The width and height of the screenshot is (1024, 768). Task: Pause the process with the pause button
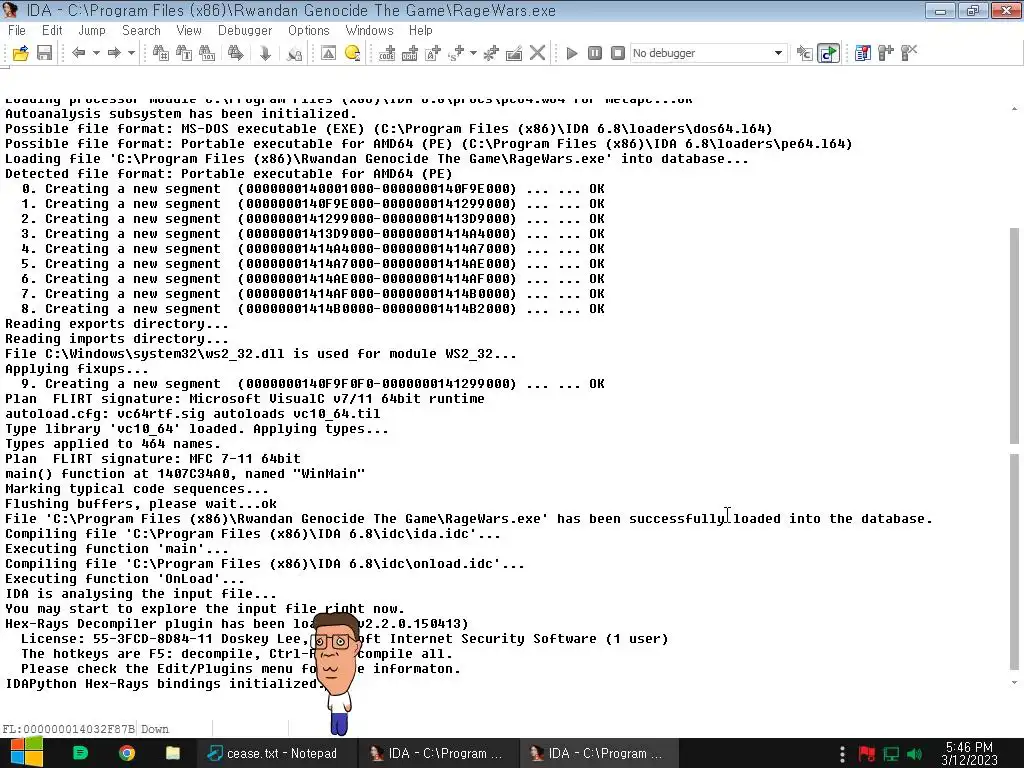pos(595,53)
